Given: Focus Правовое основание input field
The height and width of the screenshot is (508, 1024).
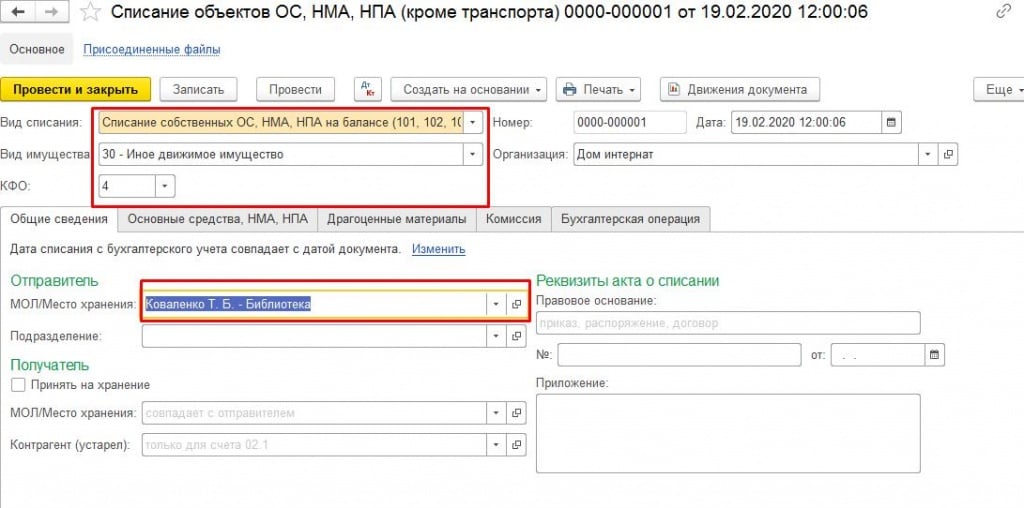Looking at the screenshot, I should pos(728,323).
